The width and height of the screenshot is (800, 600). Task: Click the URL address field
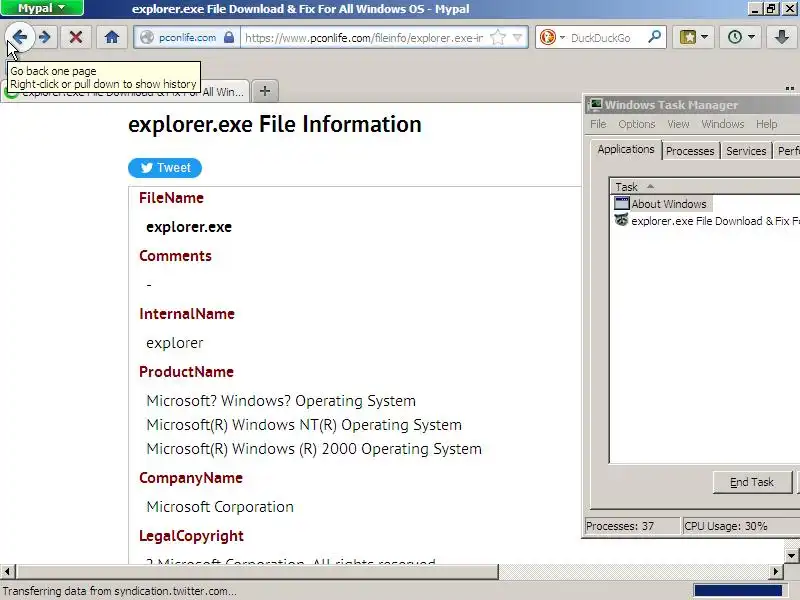tap(364, 38)
